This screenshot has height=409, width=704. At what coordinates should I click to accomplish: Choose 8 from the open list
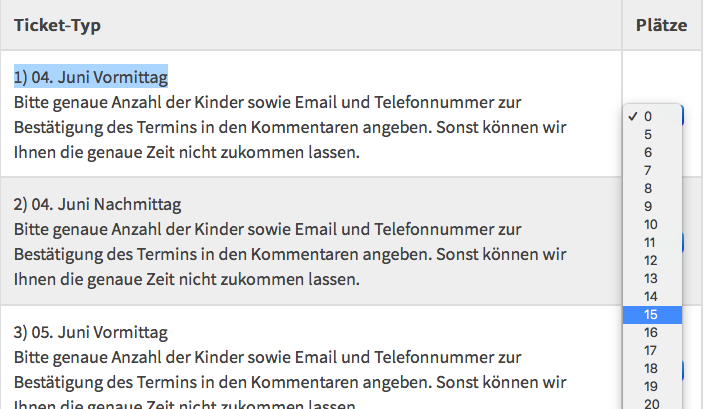coord(652,188)
